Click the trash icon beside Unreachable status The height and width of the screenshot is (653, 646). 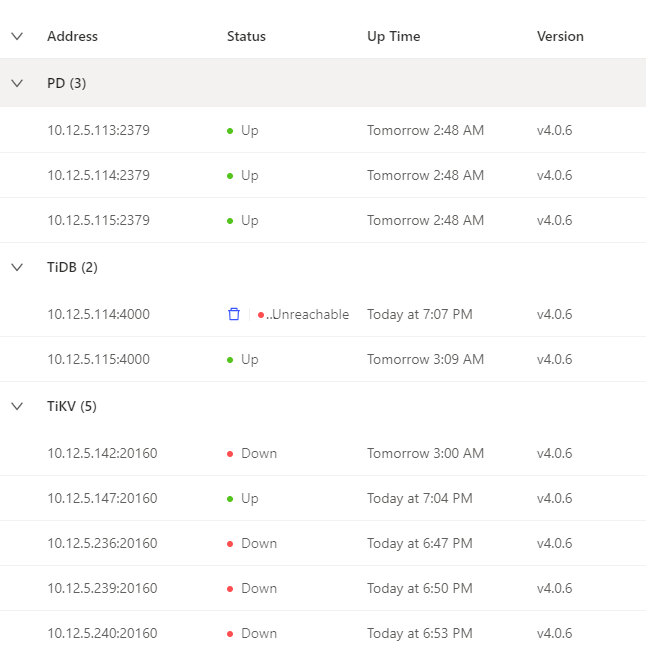tap(234, 314)
